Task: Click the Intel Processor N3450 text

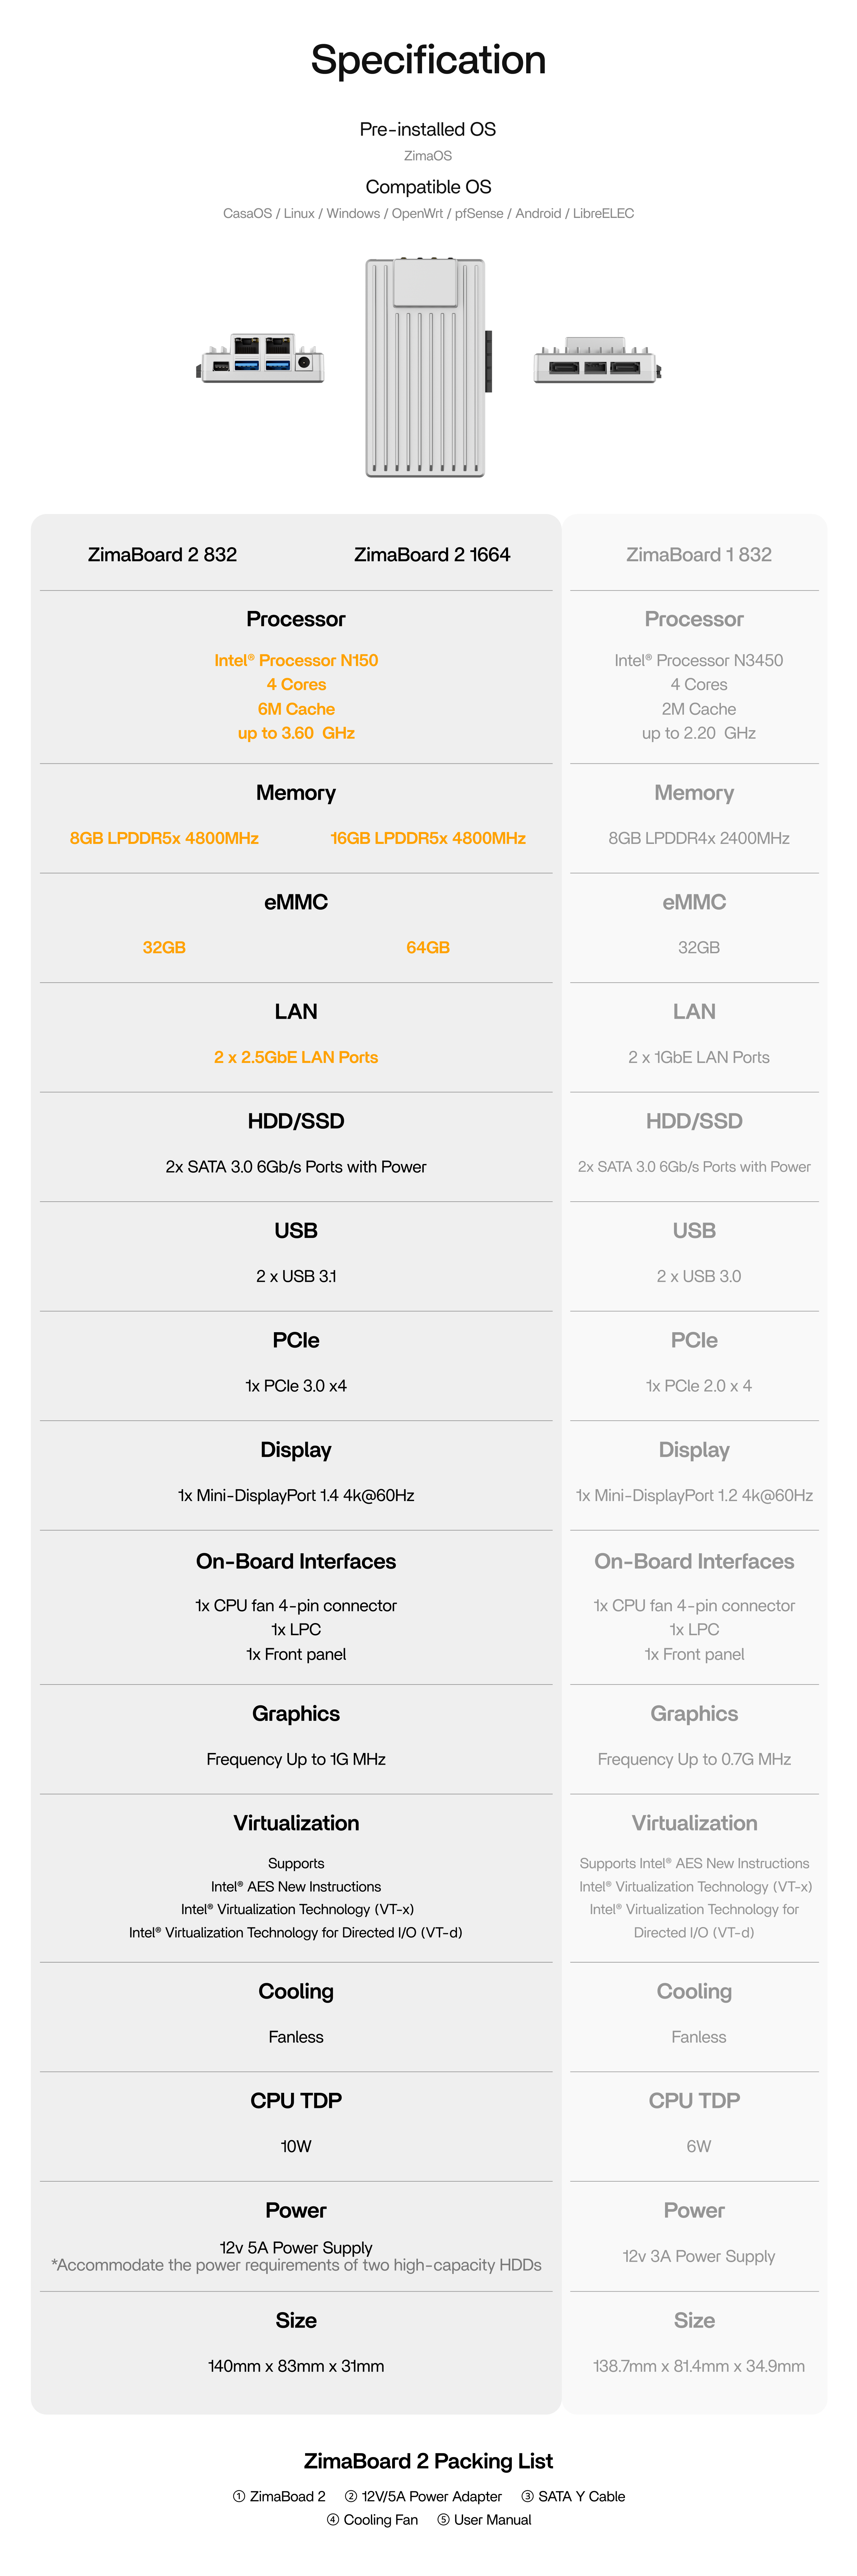Action: tap(698, 660)
